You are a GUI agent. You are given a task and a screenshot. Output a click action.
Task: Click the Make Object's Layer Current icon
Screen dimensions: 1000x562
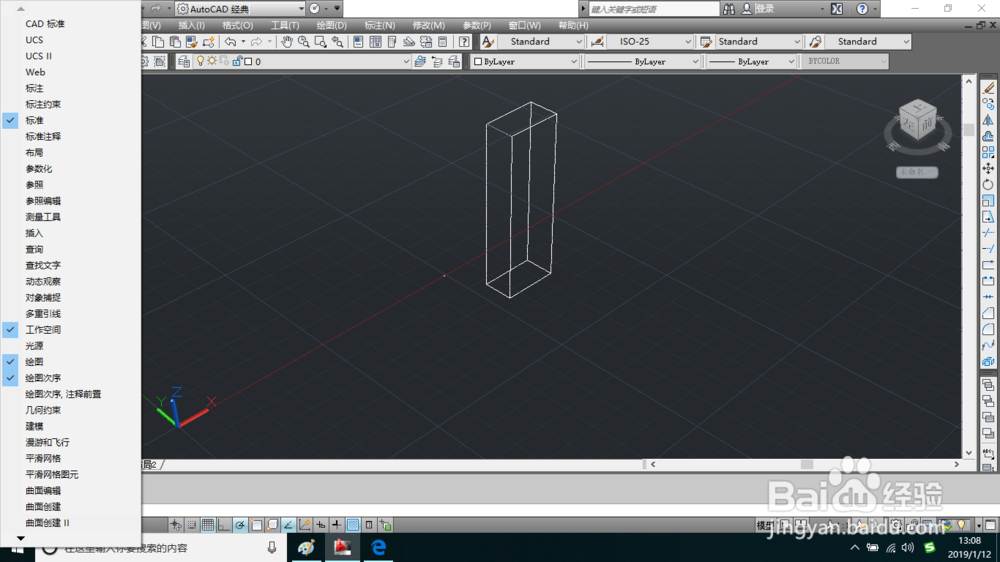(420, 61)
